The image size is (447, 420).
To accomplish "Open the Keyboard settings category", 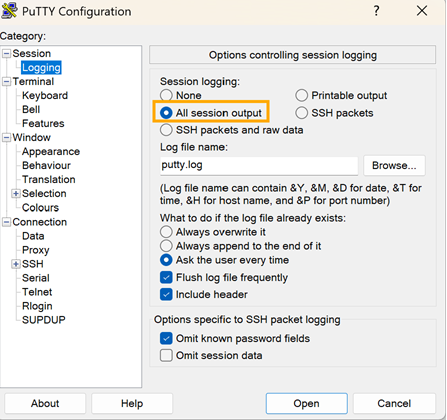I will coord(45,96).
